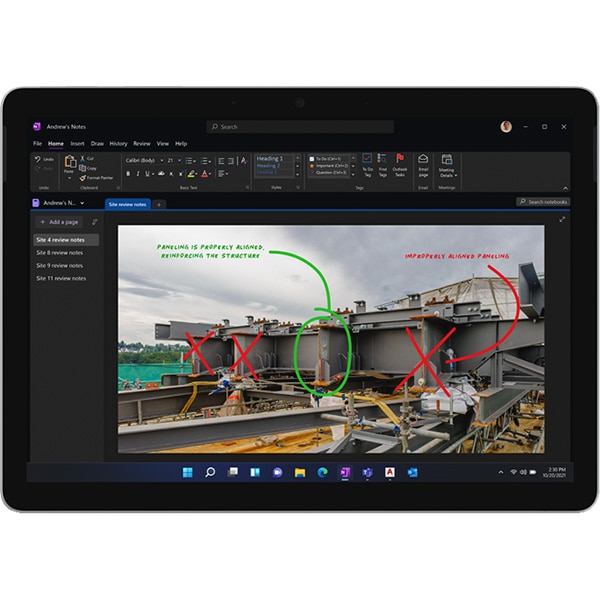Collapse the ribbon with the chevron
The height and width of the screenshot is (600, 600).
(x=565, y=188)
